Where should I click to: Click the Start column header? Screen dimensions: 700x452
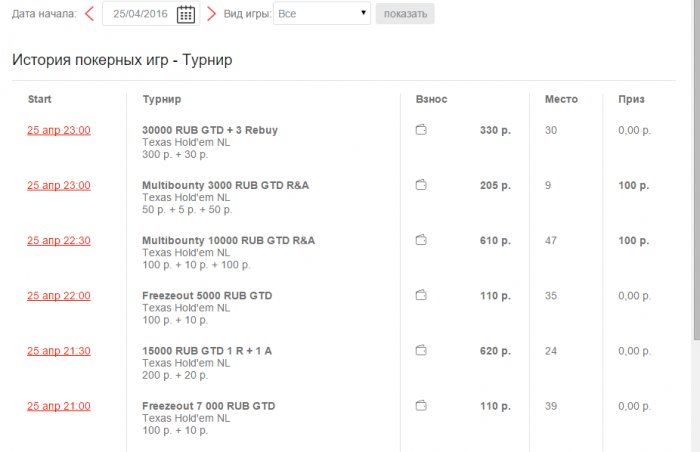[40, 99]
